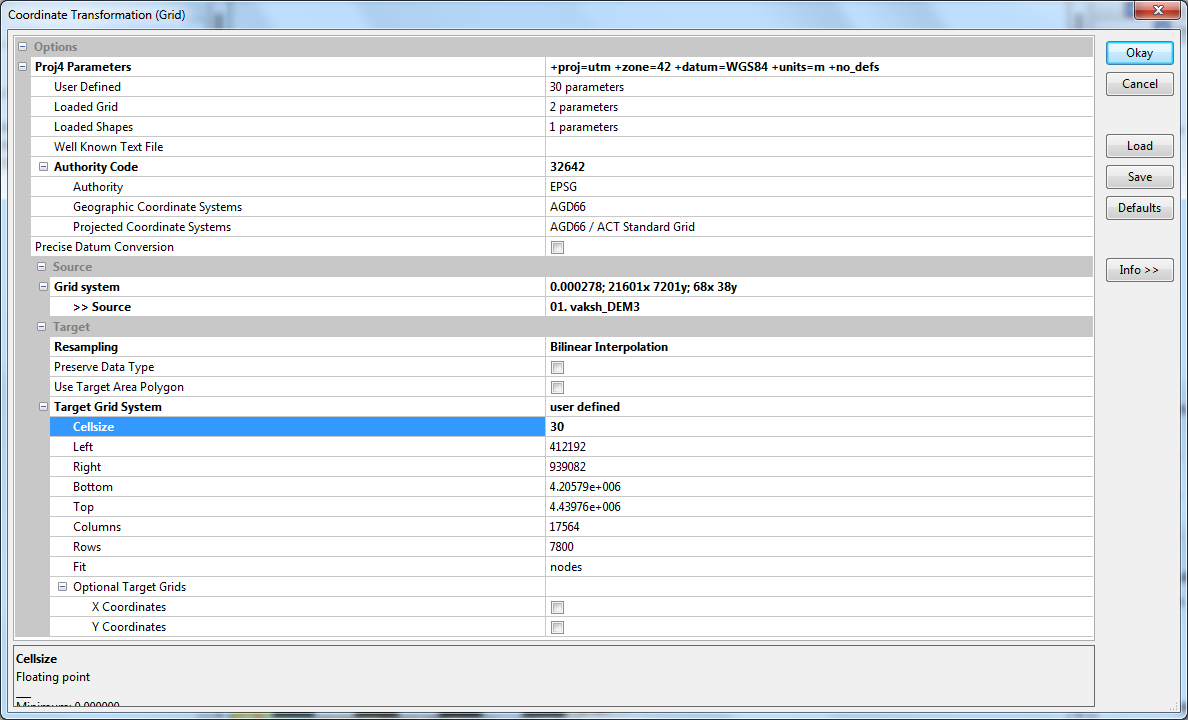Choose Projected Coordinate System AGD66 / ACT Standard Grid
Viewport: 1188px width, 720px height.
pyautogui.click(x=819, y=227)
